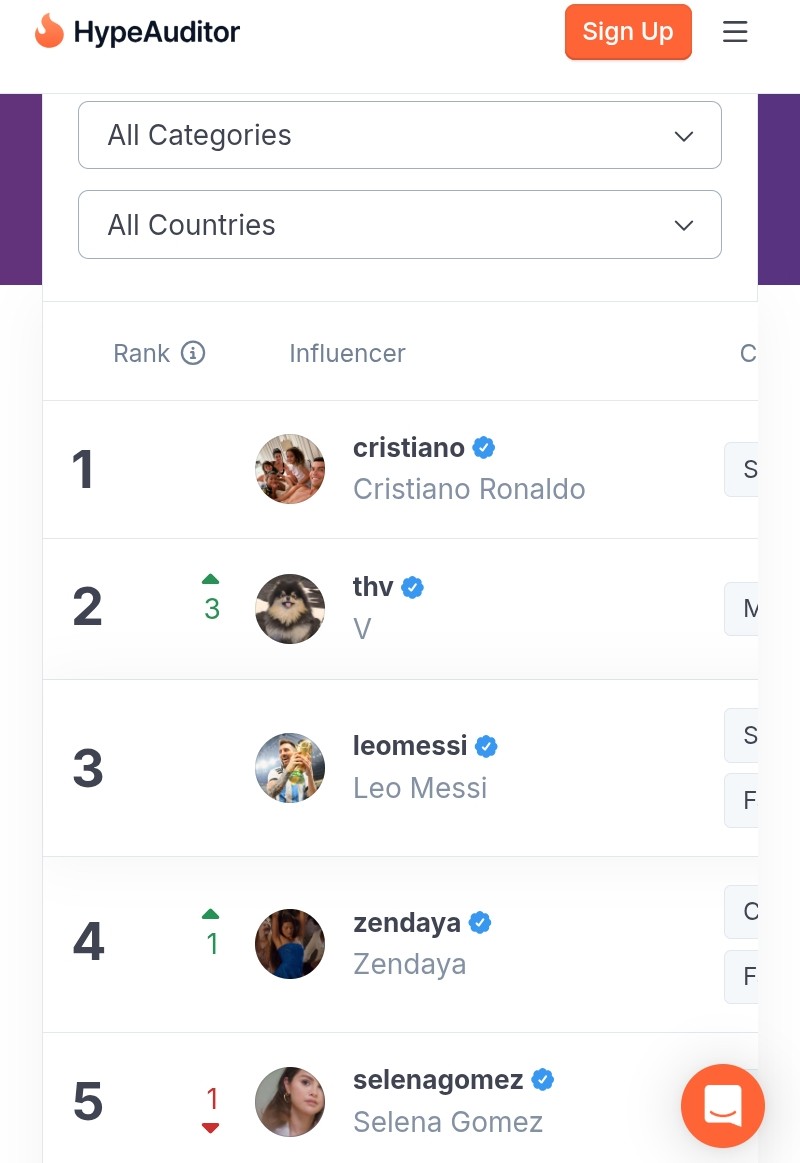Click Zendaya's profile avatar
The height and width of the screenshot is (1163, 800).
(x=290, y=944)
